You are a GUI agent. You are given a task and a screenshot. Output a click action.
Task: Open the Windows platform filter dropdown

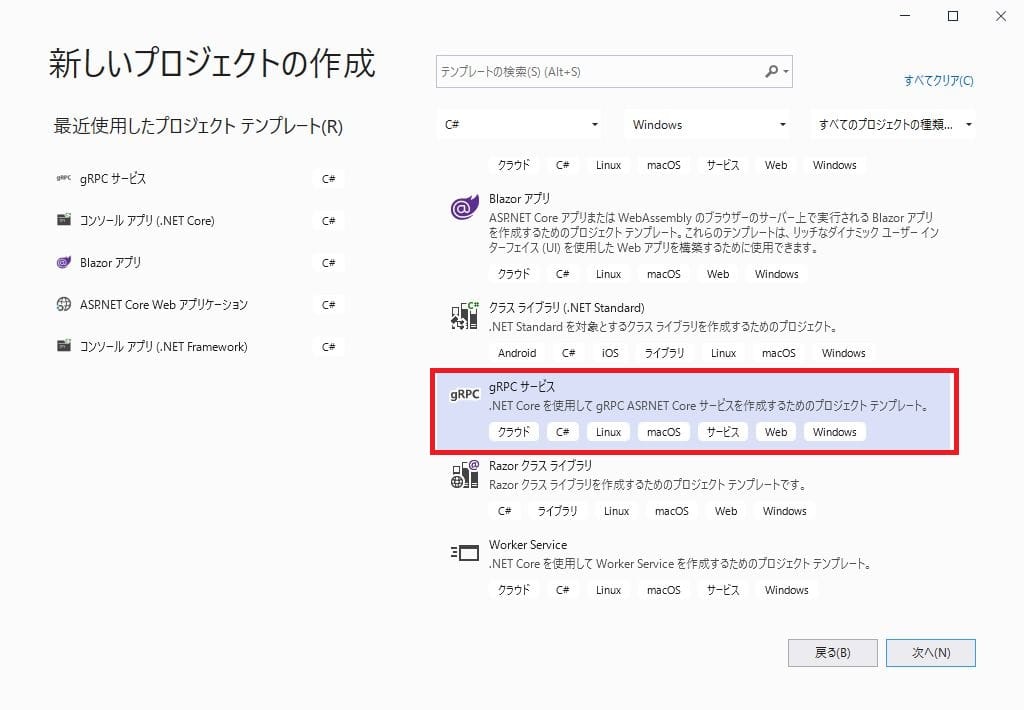pos(707,124)
